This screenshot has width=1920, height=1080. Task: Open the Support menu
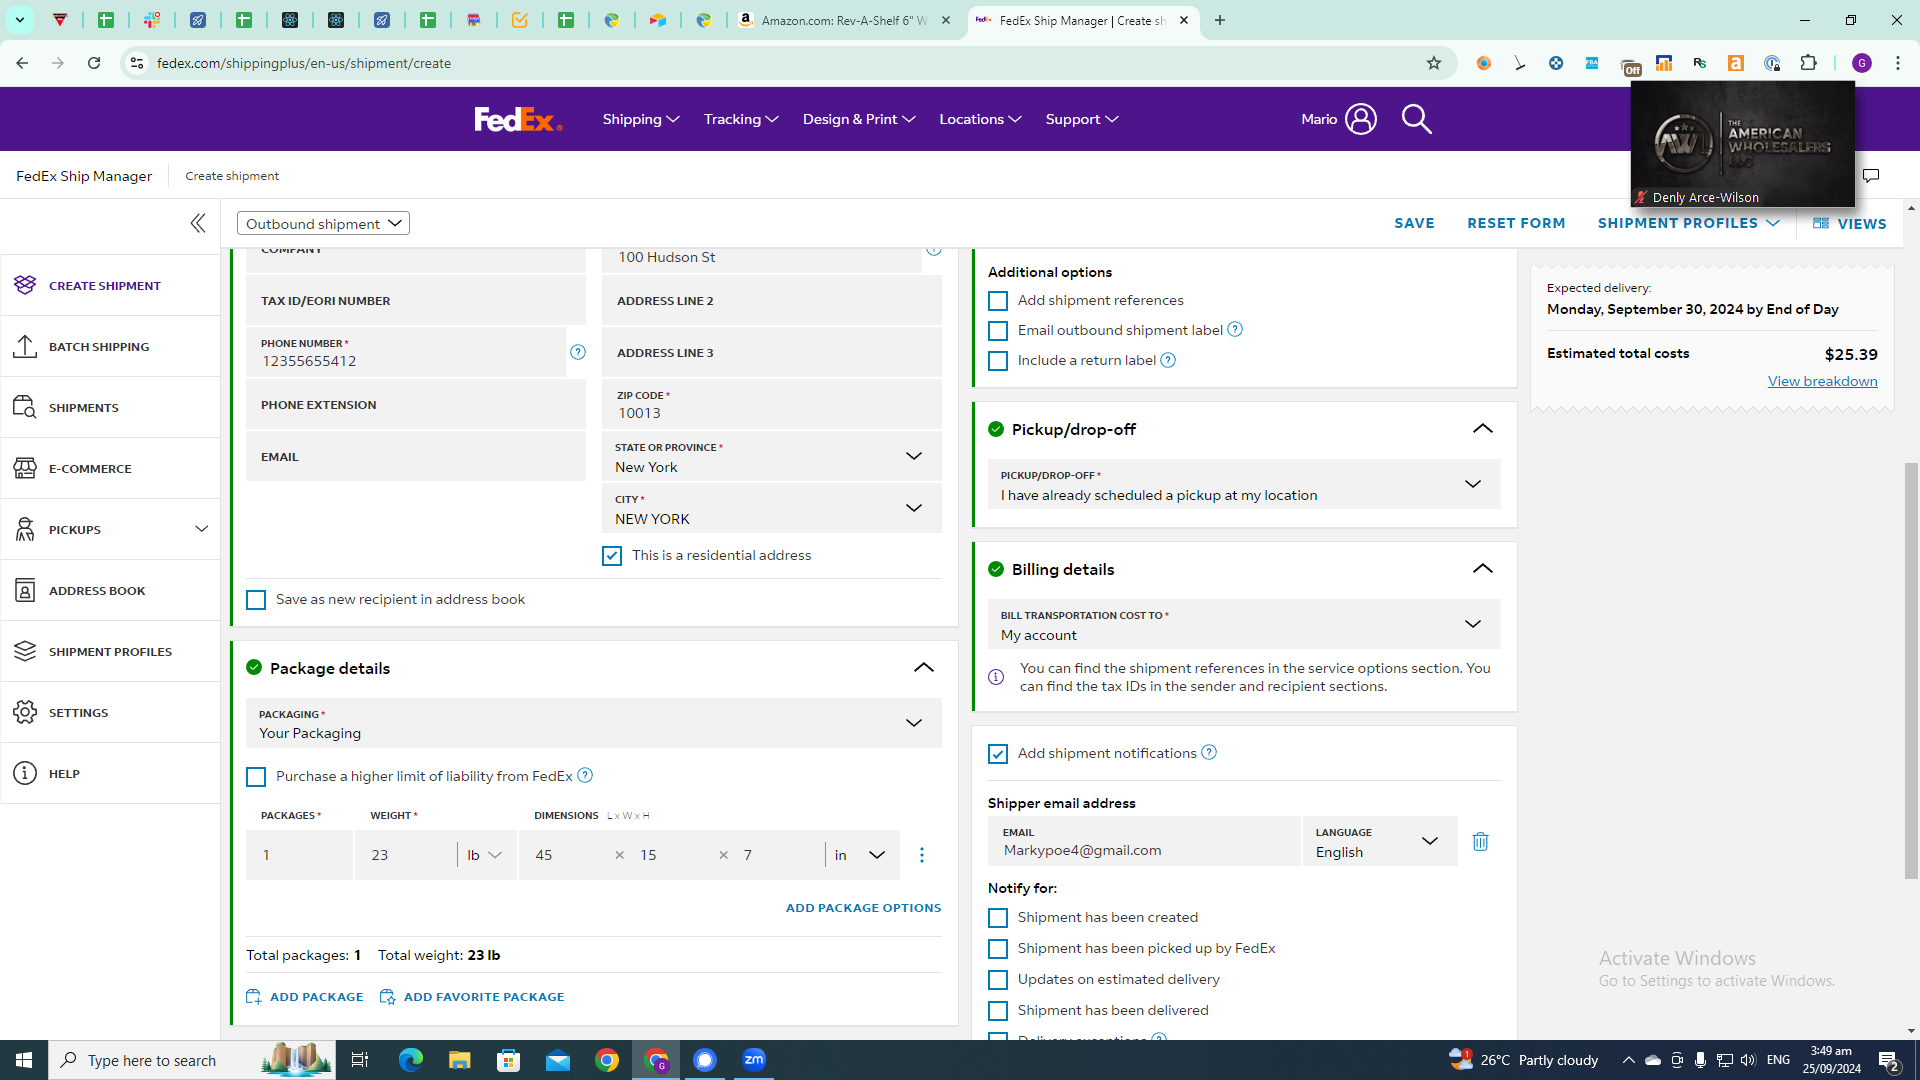pos(1082,119)
